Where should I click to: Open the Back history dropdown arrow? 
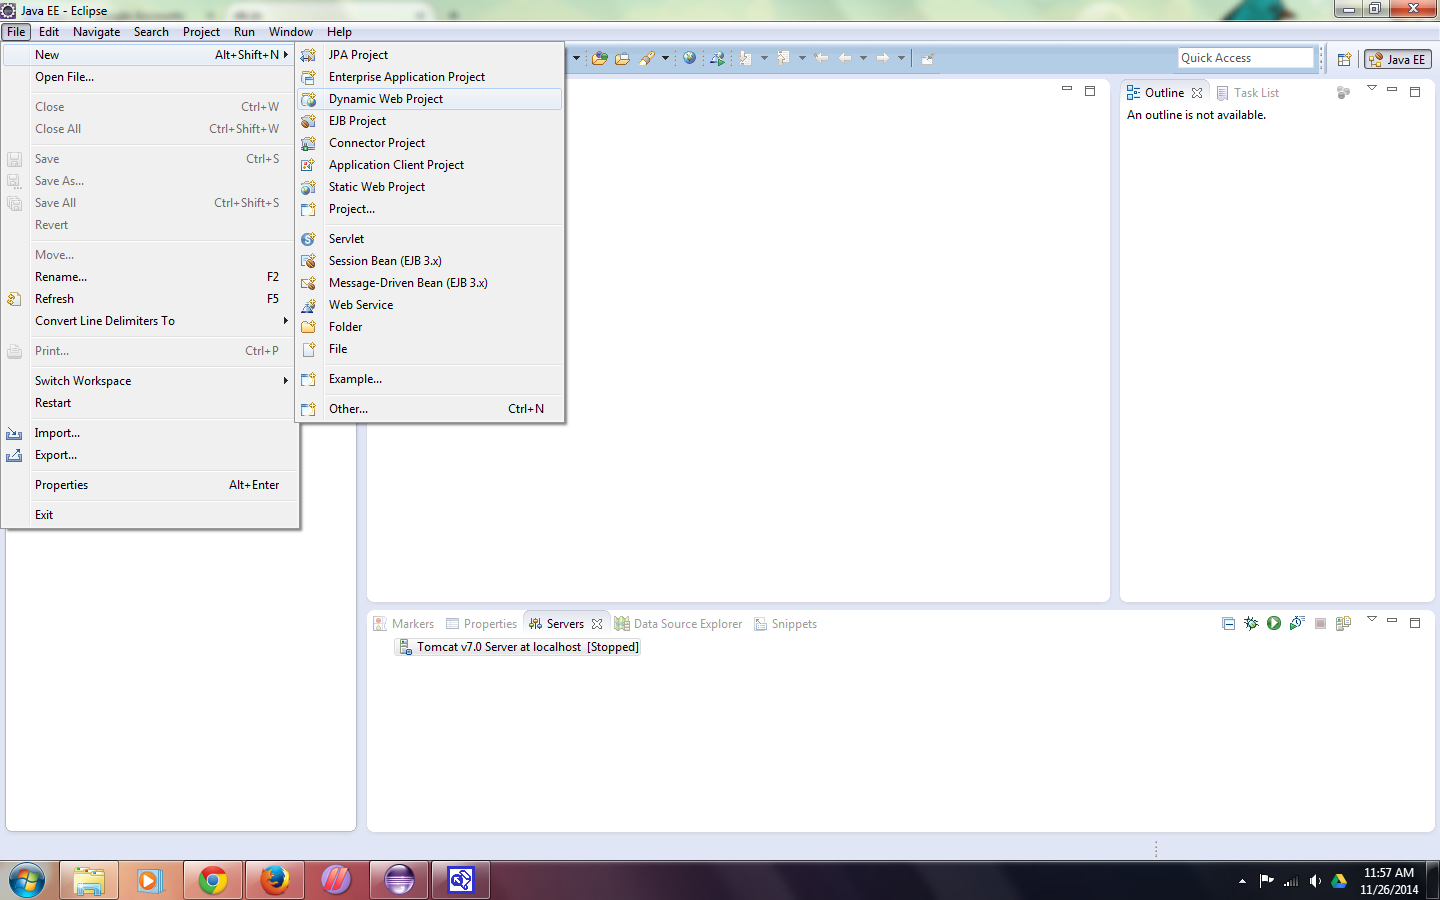coord(863,58)
